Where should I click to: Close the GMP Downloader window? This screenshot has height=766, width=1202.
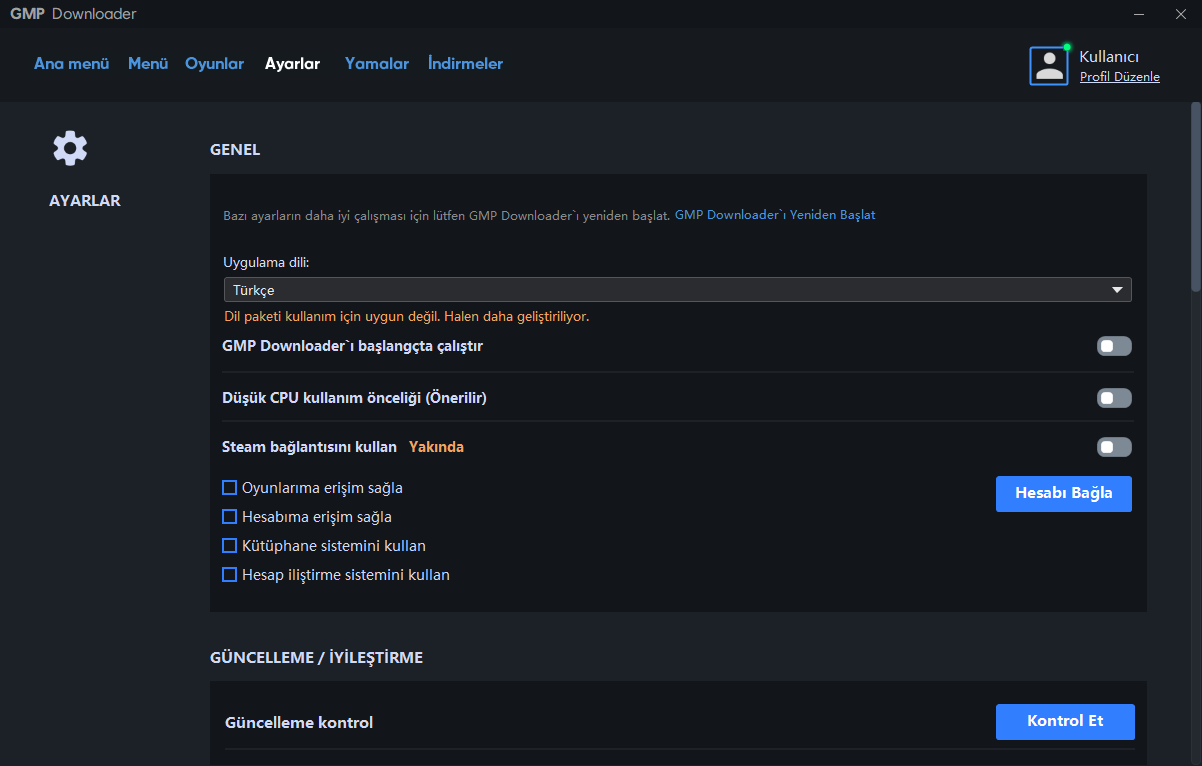[x=1180, y=14]
